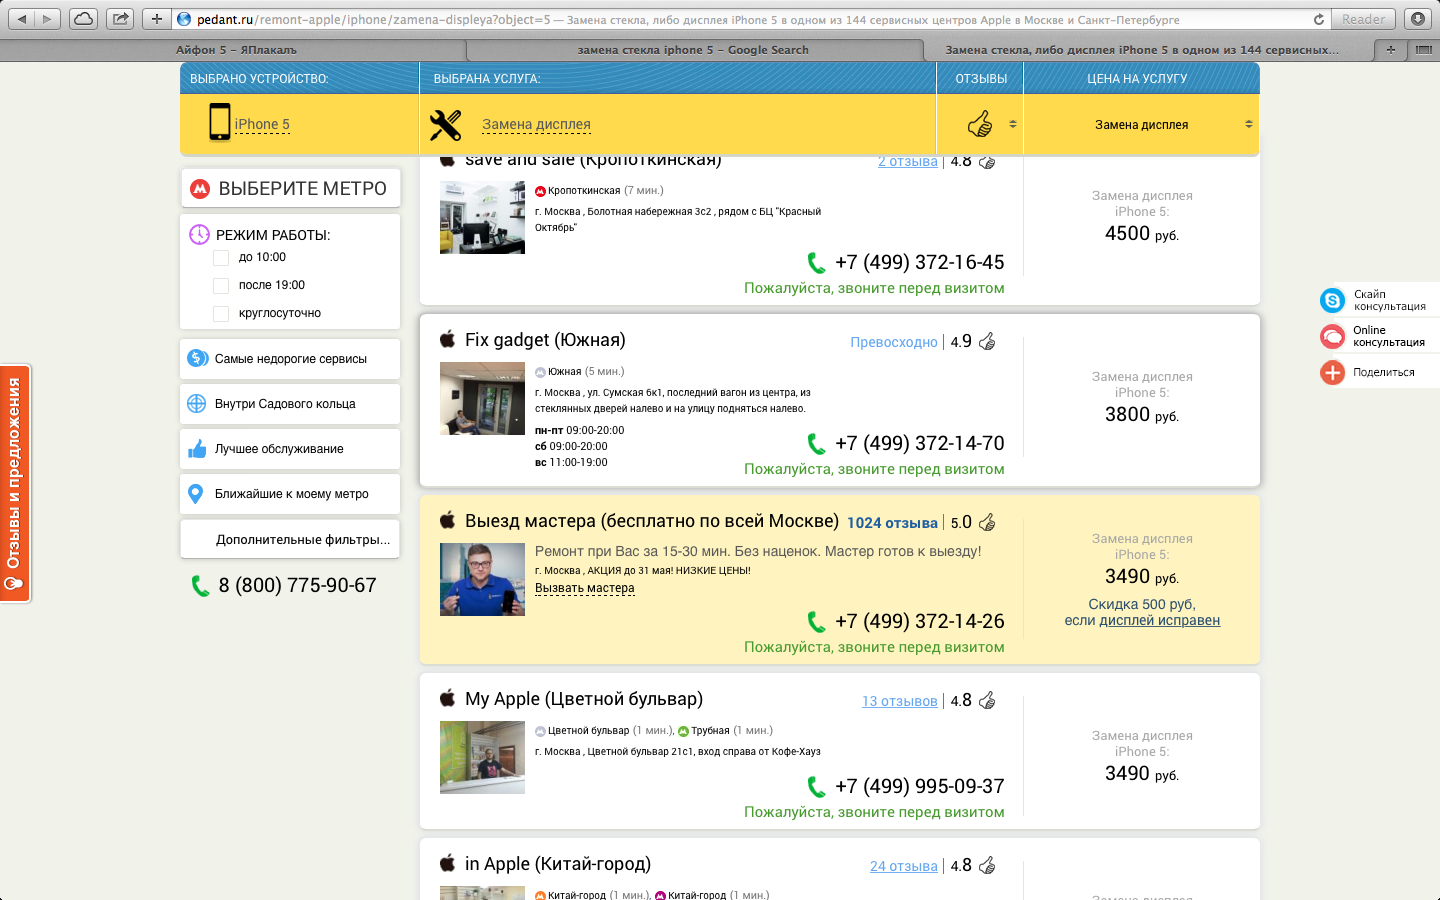This screenshot has width=1440, height=900.
Task: Open the master visit photo thumbnail
Action: [482, 579]
